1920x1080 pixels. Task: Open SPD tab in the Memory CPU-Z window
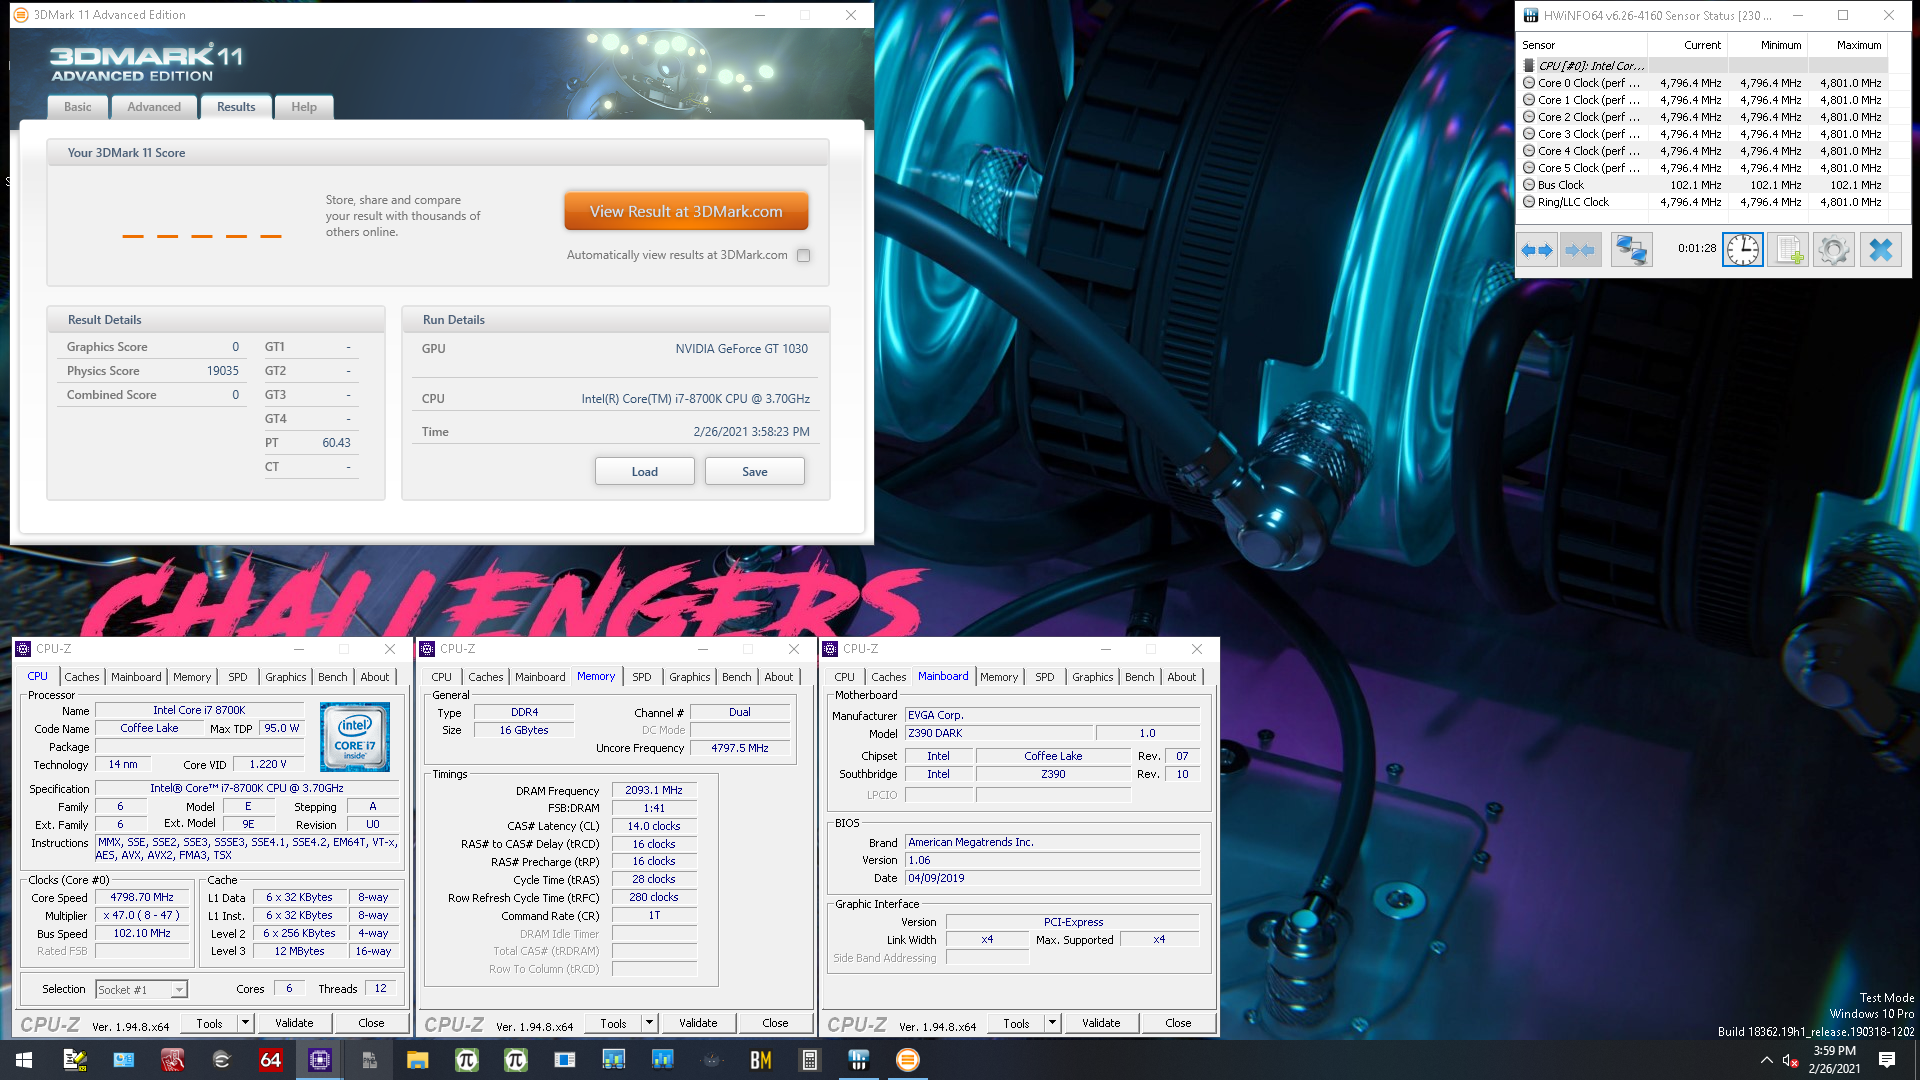pos(642,677)
